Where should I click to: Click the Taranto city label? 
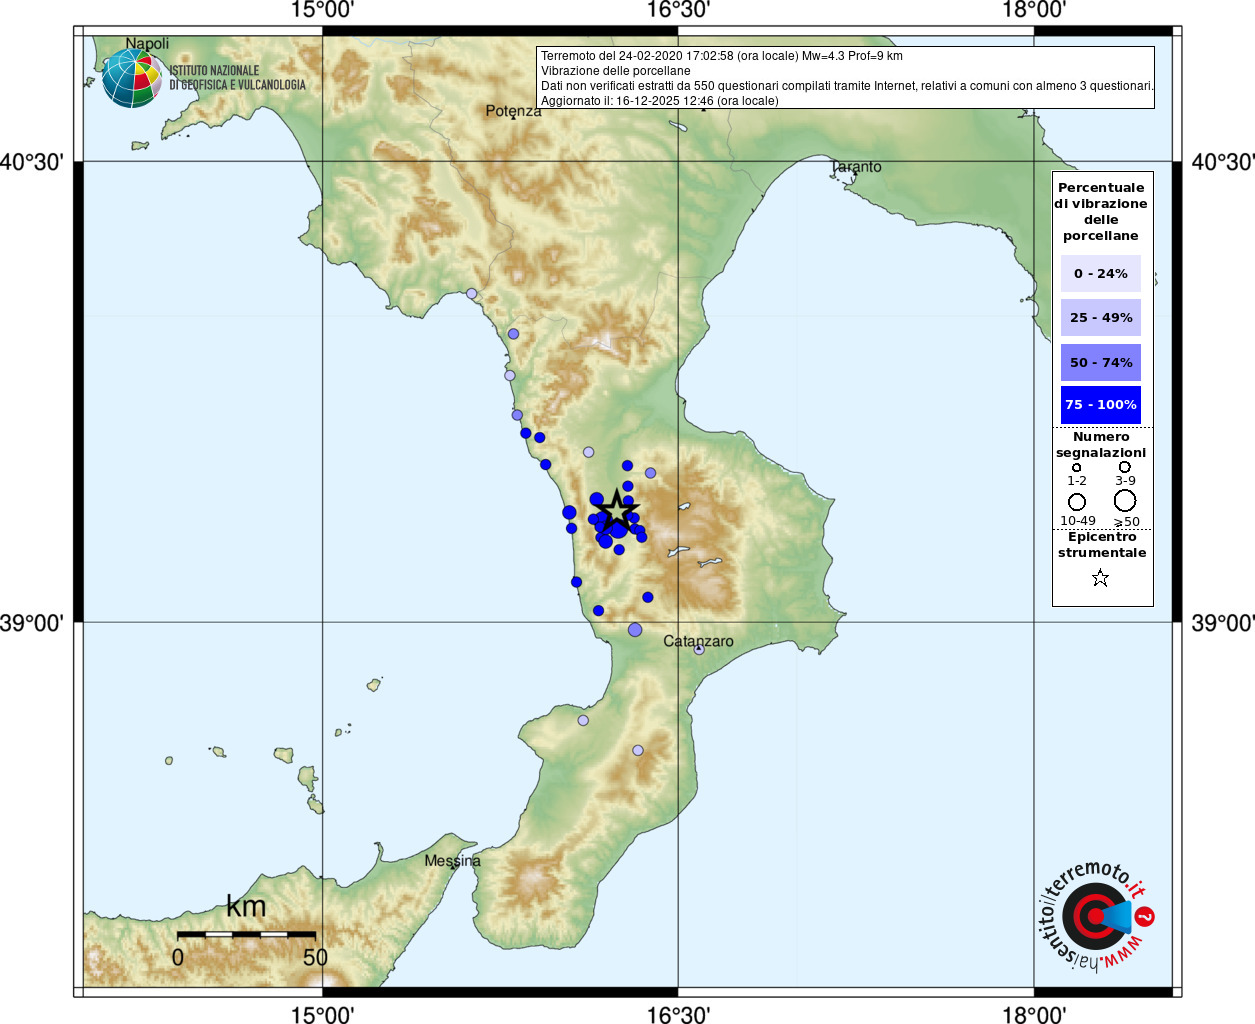coord(856,167)
